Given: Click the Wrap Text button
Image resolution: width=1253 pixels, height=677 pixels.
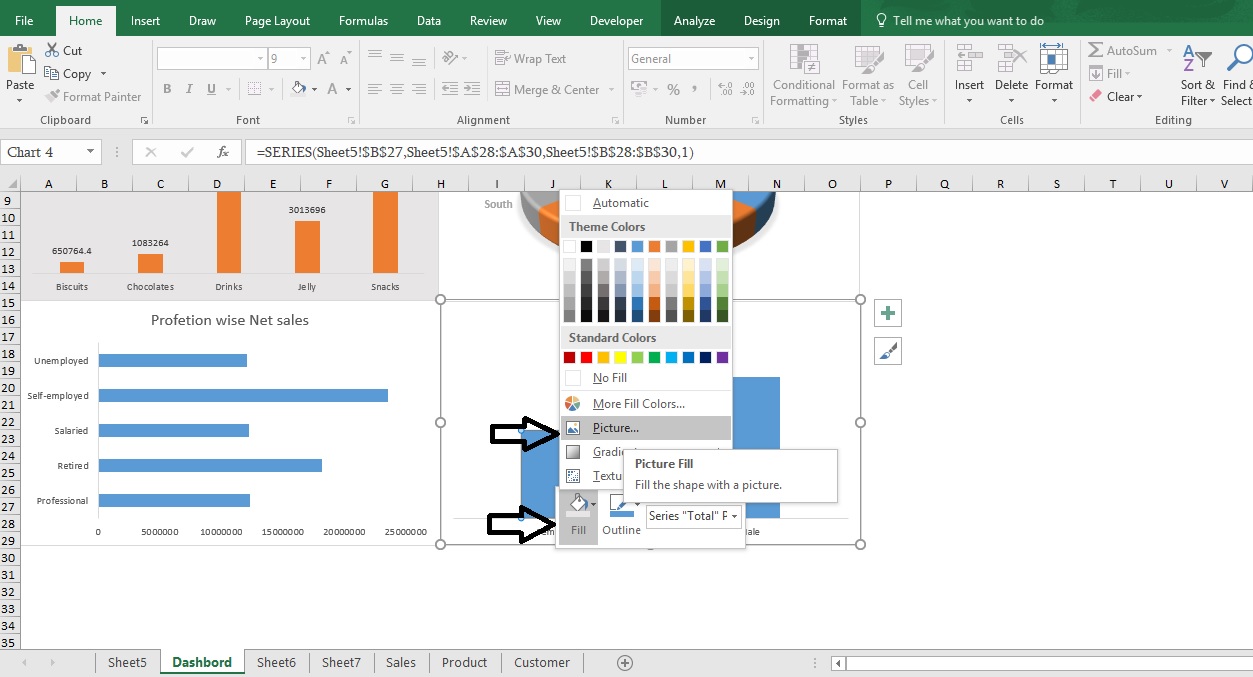Looking at the screenshot, I should (x=531, y=59).
